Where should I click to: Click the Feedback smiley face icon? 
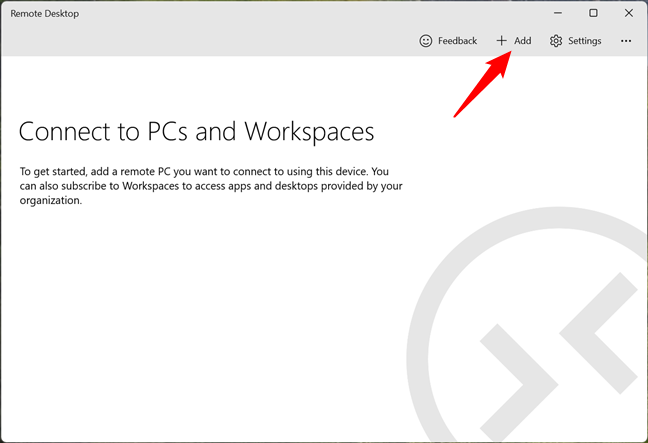pos(426,40)
